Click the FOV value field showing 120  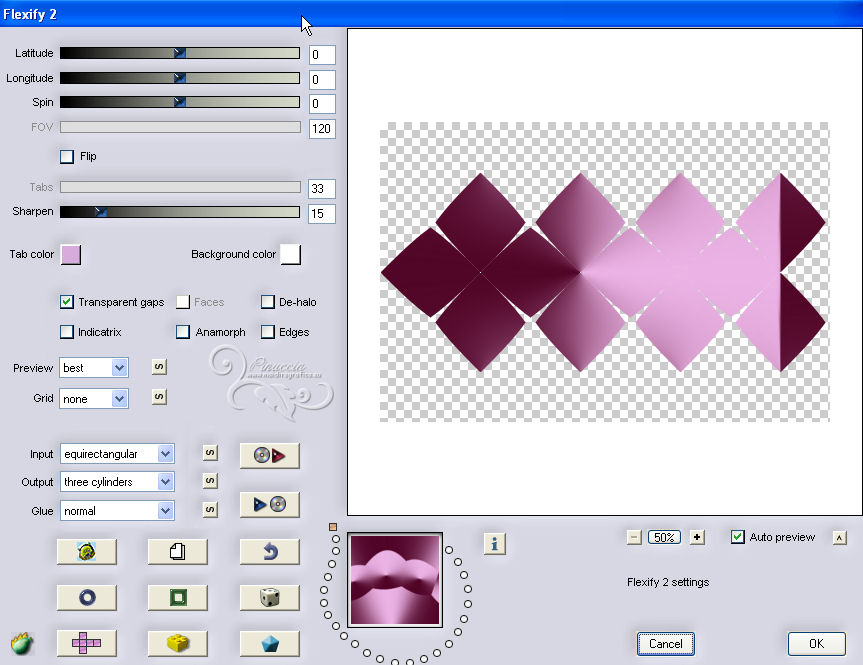point(322,129)
